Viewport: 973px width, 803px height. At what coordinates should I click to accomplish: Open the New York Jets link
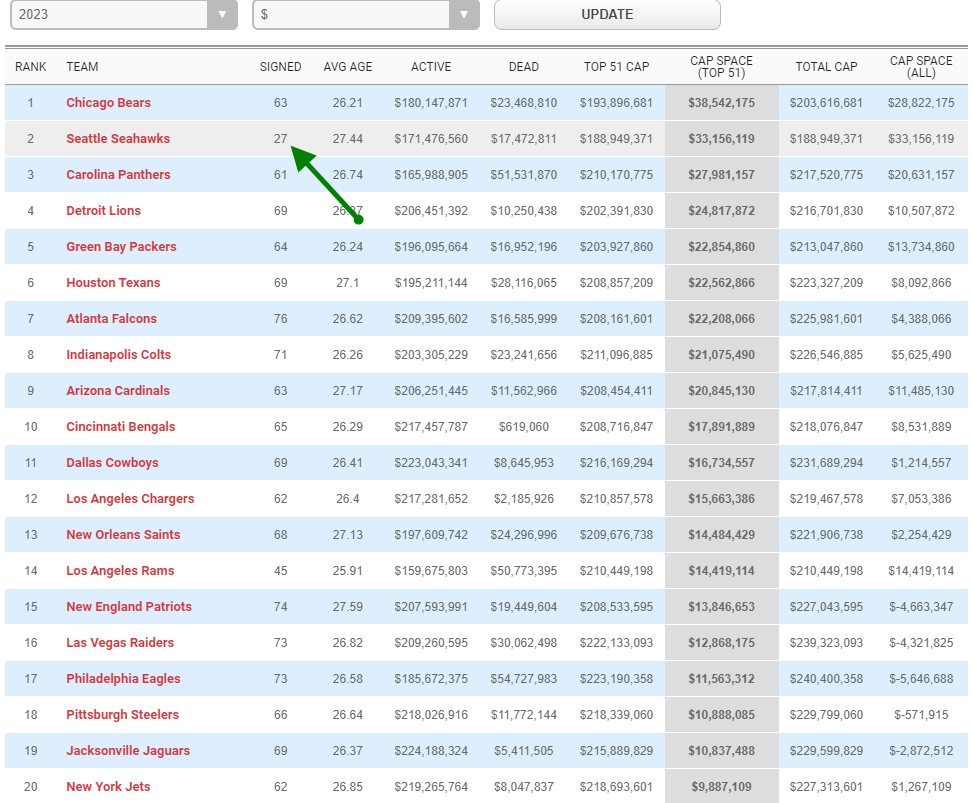(x=108, y=787)
